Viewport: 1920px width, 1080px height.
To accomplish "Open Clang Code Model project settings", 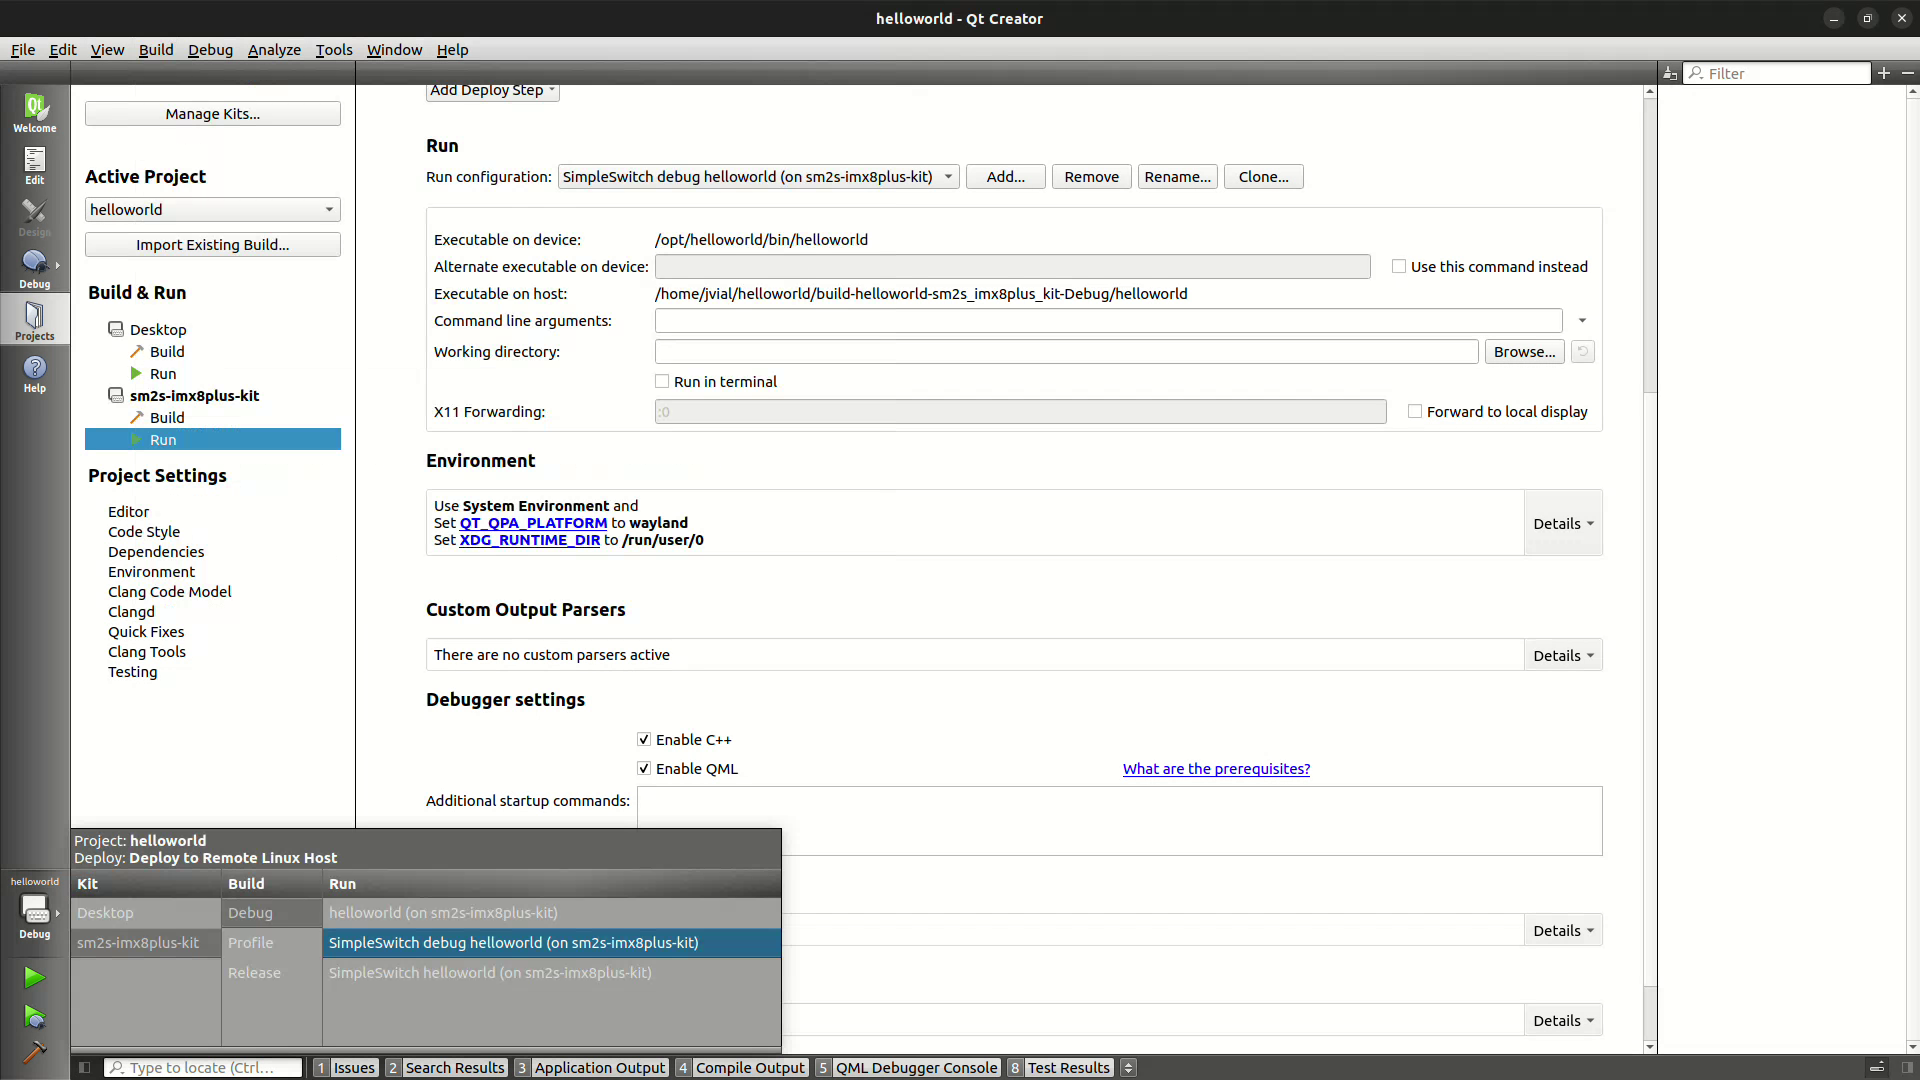I will pyautogui.click(x=170, y=592).
